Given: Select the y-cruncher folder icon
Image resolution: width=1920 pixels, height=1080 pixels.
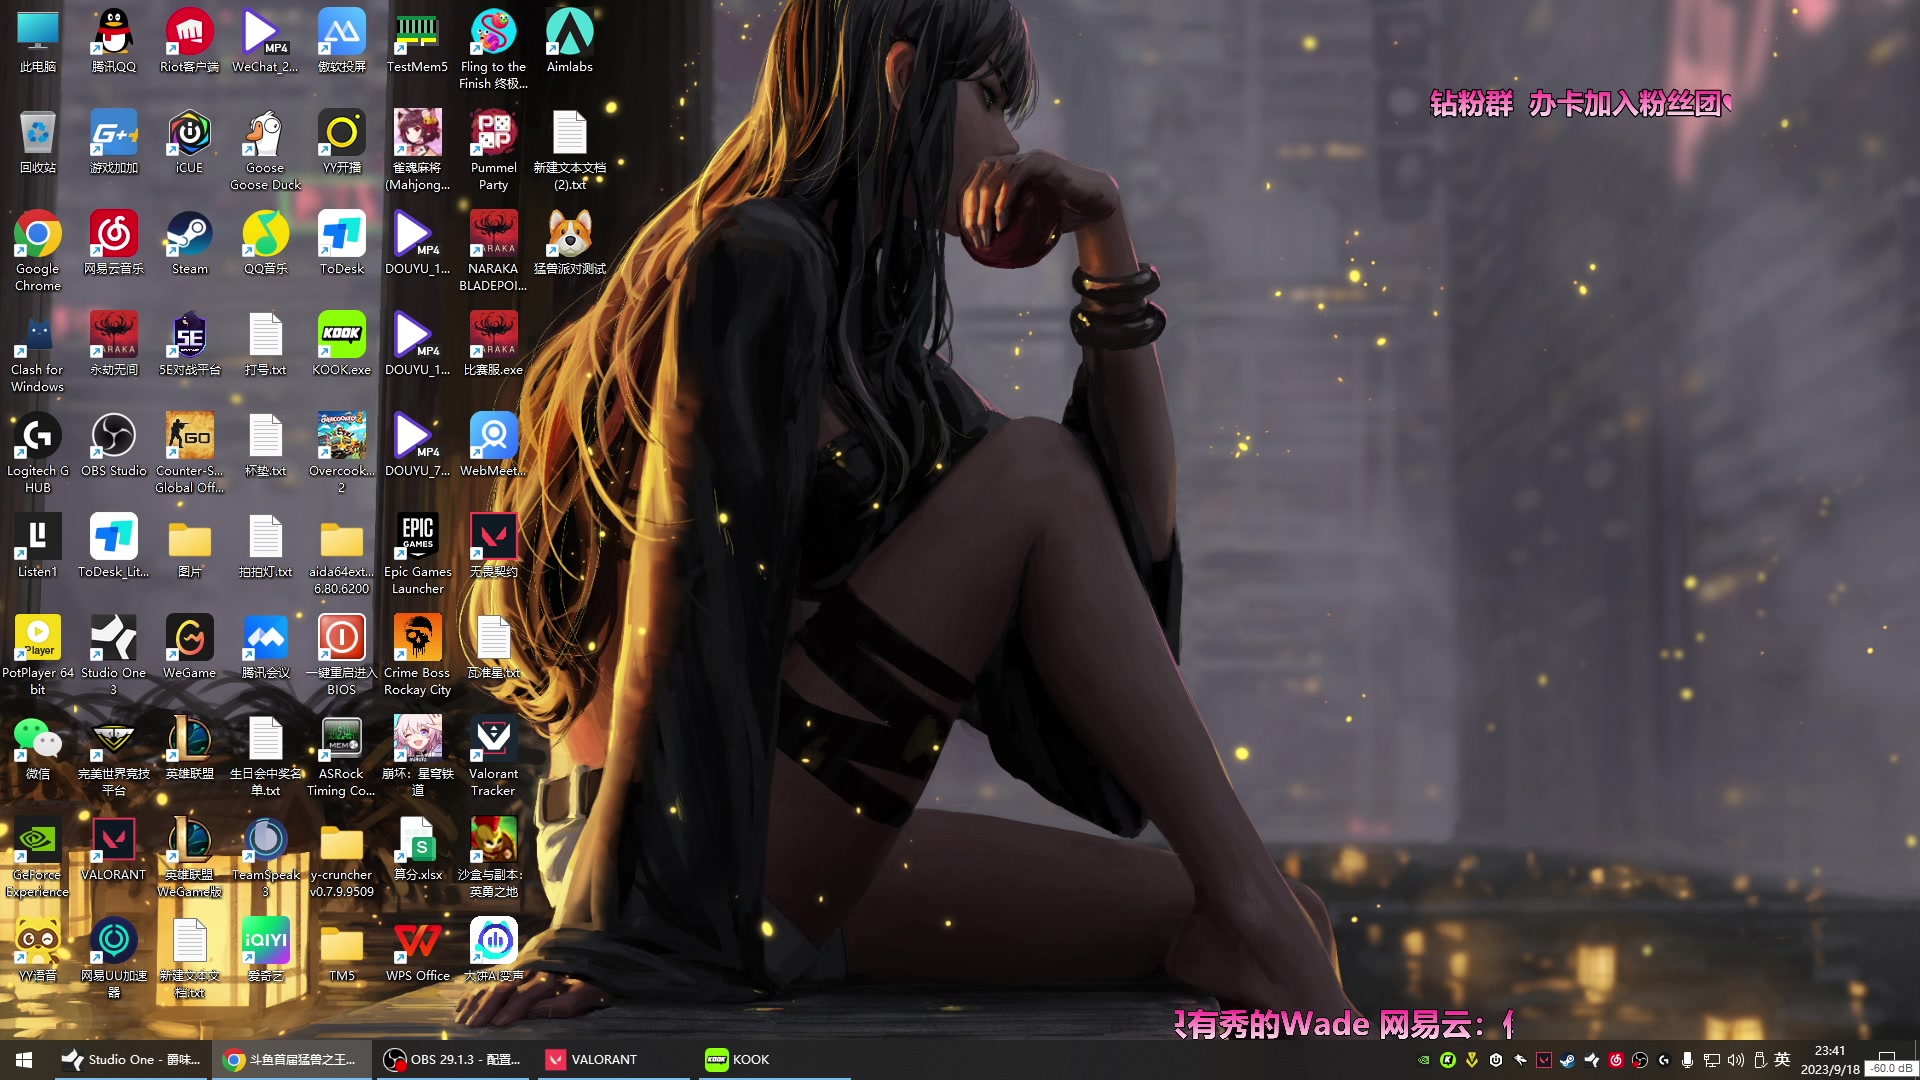Looking at the screenshot, I should click(x=342, y=857).
